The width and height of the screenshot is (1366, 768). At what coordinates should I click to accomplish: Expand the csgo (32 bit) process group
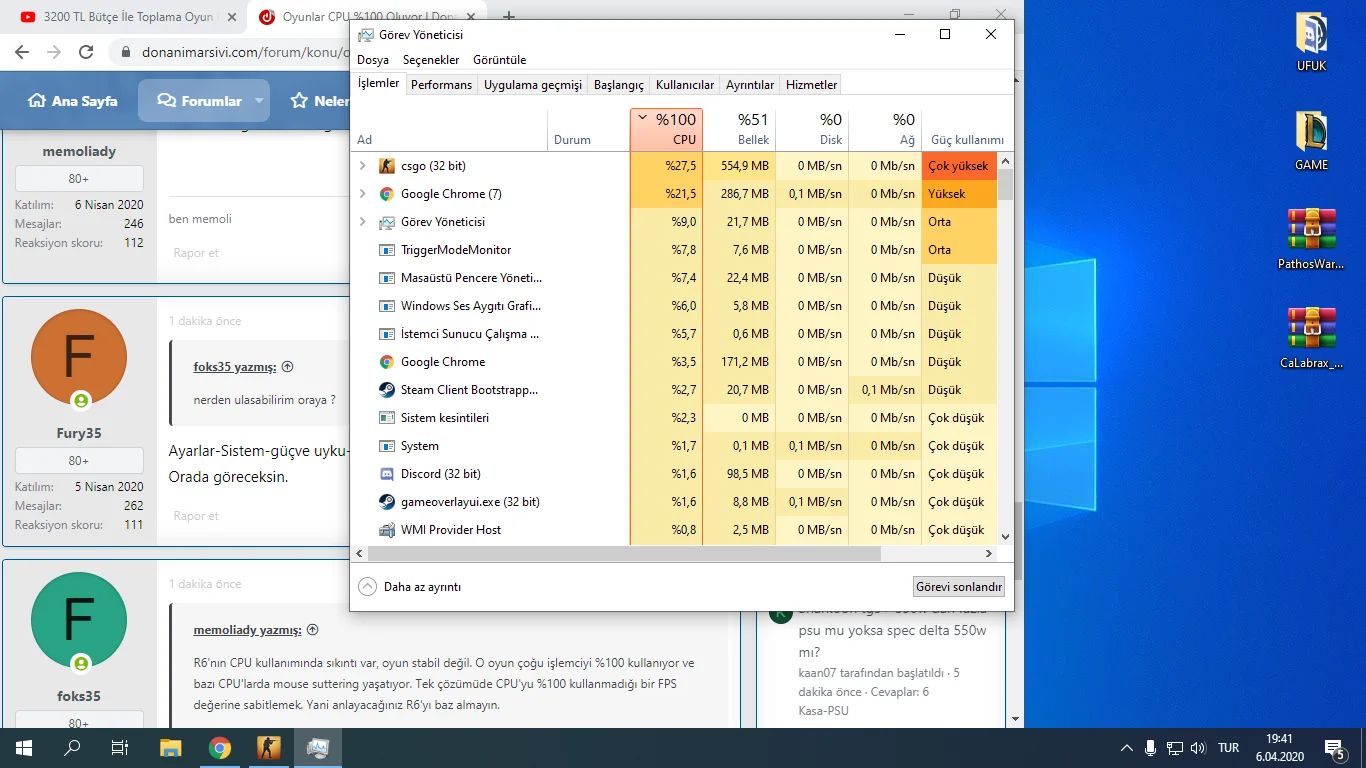[362, 166]
